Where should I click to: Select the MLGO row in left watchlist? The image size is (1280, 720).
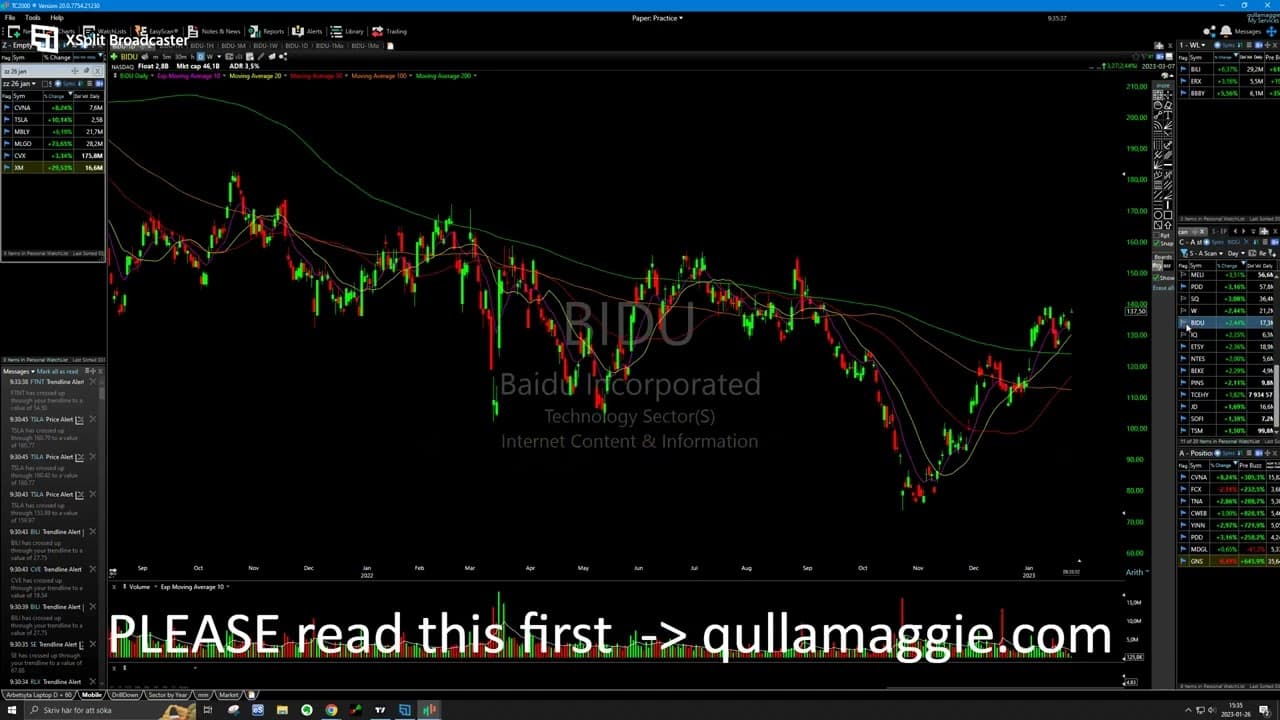click(x=53, y=143)
